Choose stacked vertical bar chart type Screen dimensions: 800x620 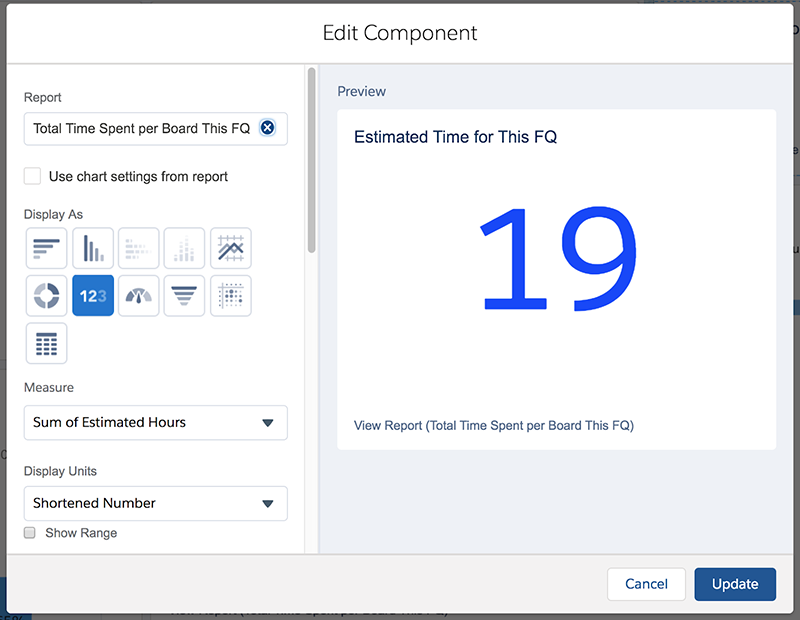185,248
